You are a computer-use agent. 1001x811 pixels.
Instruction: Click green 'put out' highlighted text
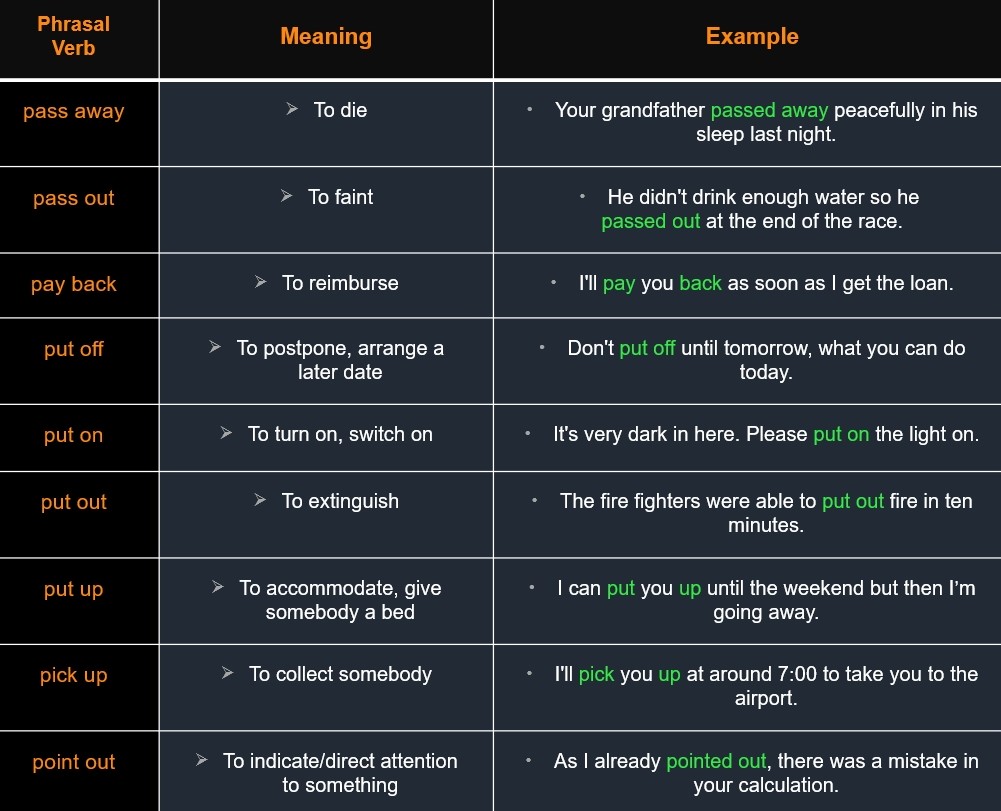[853, 501]
